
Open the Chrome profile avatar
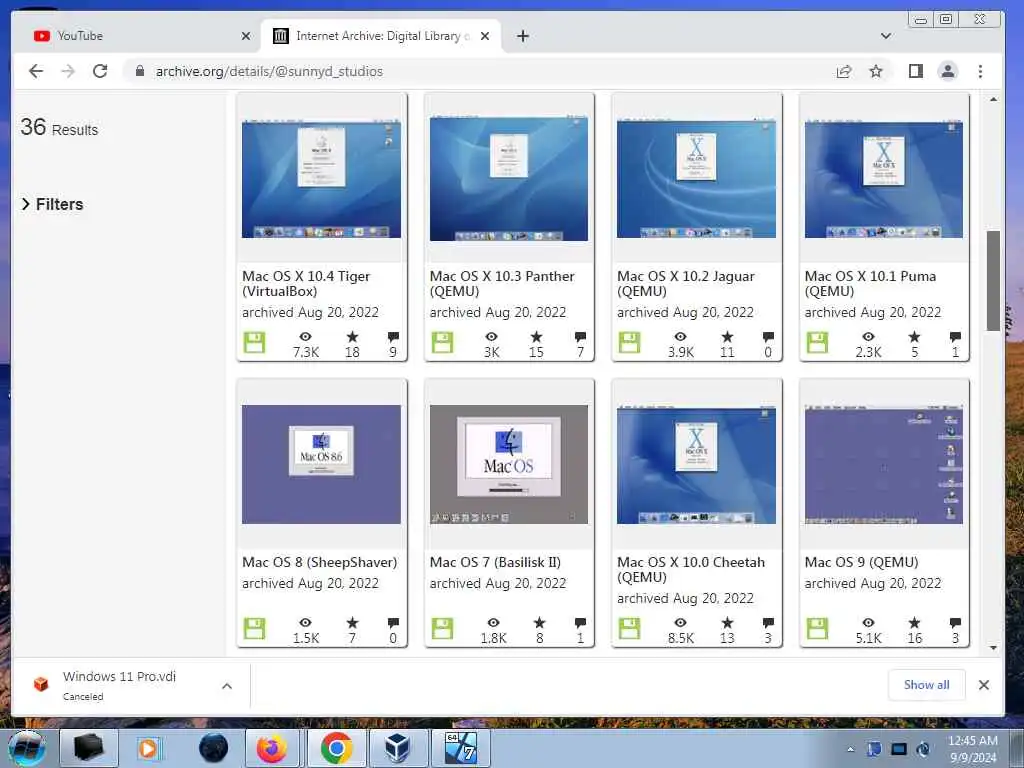click(948, 71)
